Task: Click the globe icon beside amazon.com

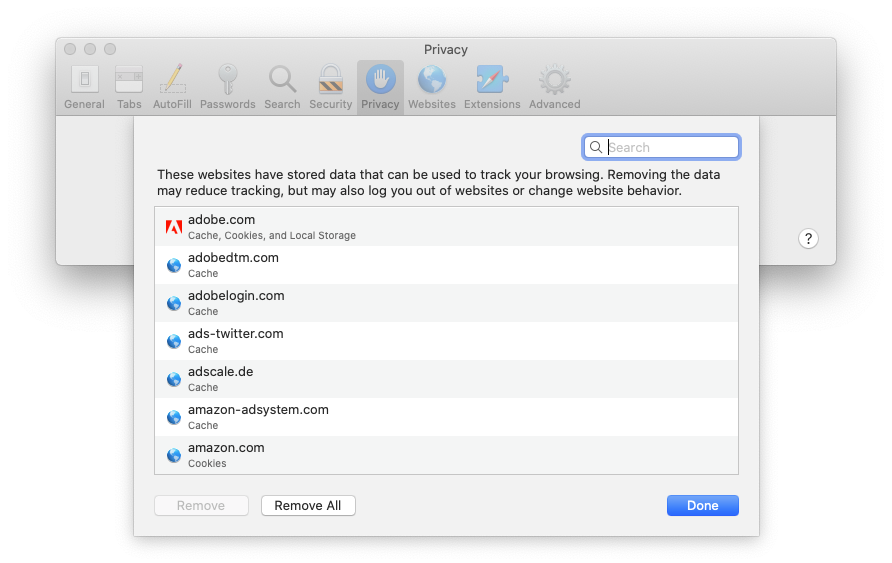Action: point(174,456)
